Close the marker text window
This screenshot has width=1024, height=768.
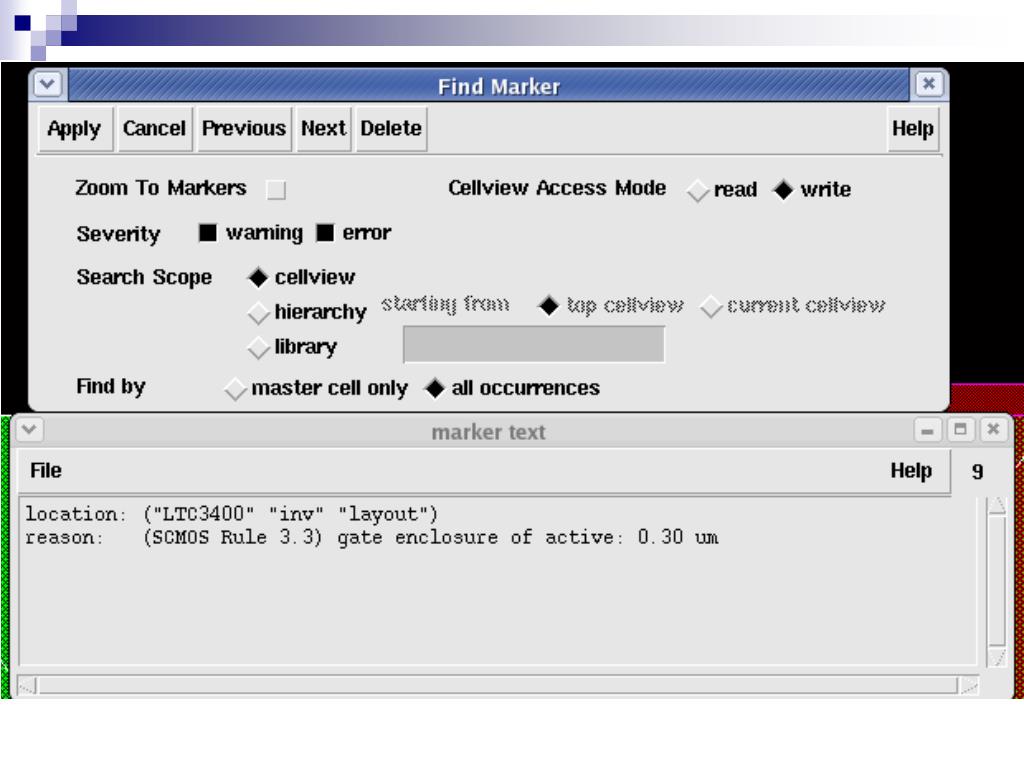pyautogui.click(x=993, y=430)
